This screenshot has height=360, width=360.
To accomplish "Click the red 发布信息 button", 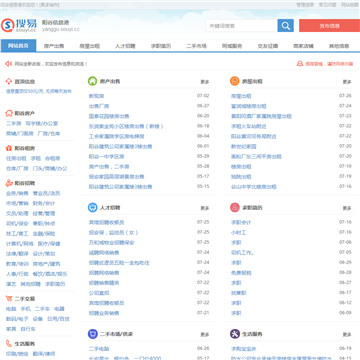I will coord(329,26).
